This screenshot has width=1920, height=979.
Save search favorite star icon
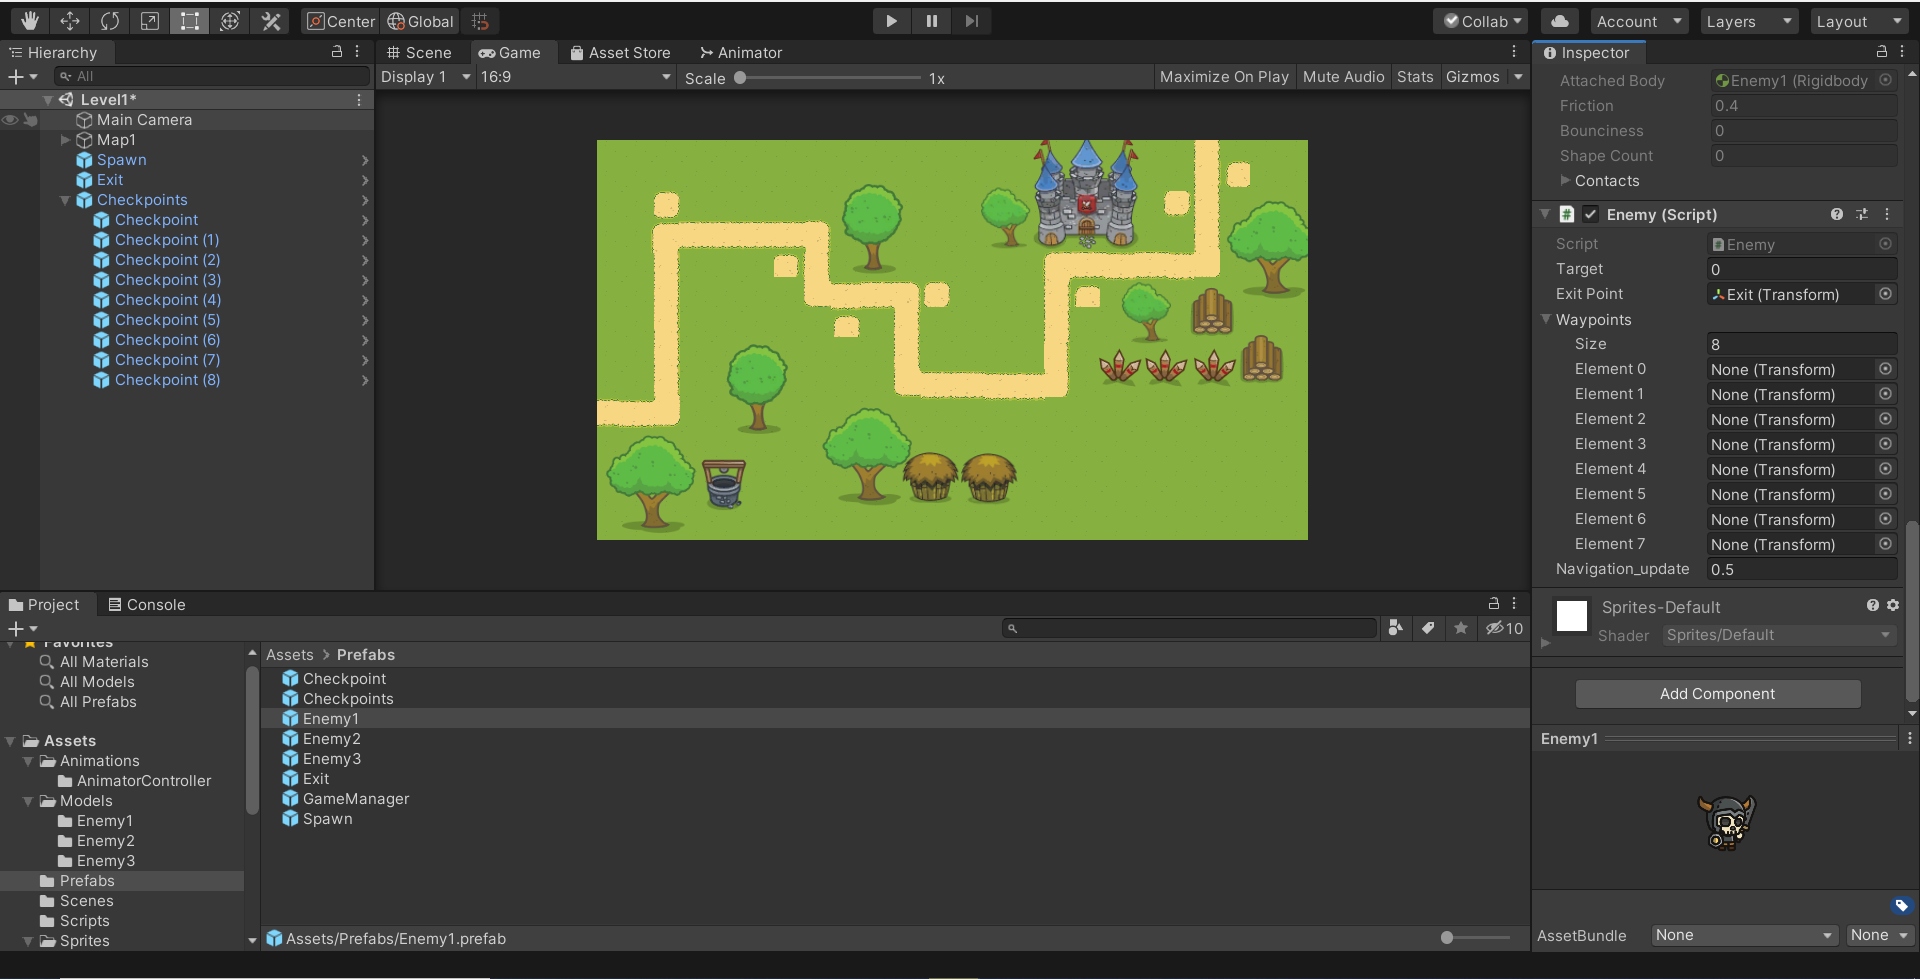click(x=1461, y=628)
